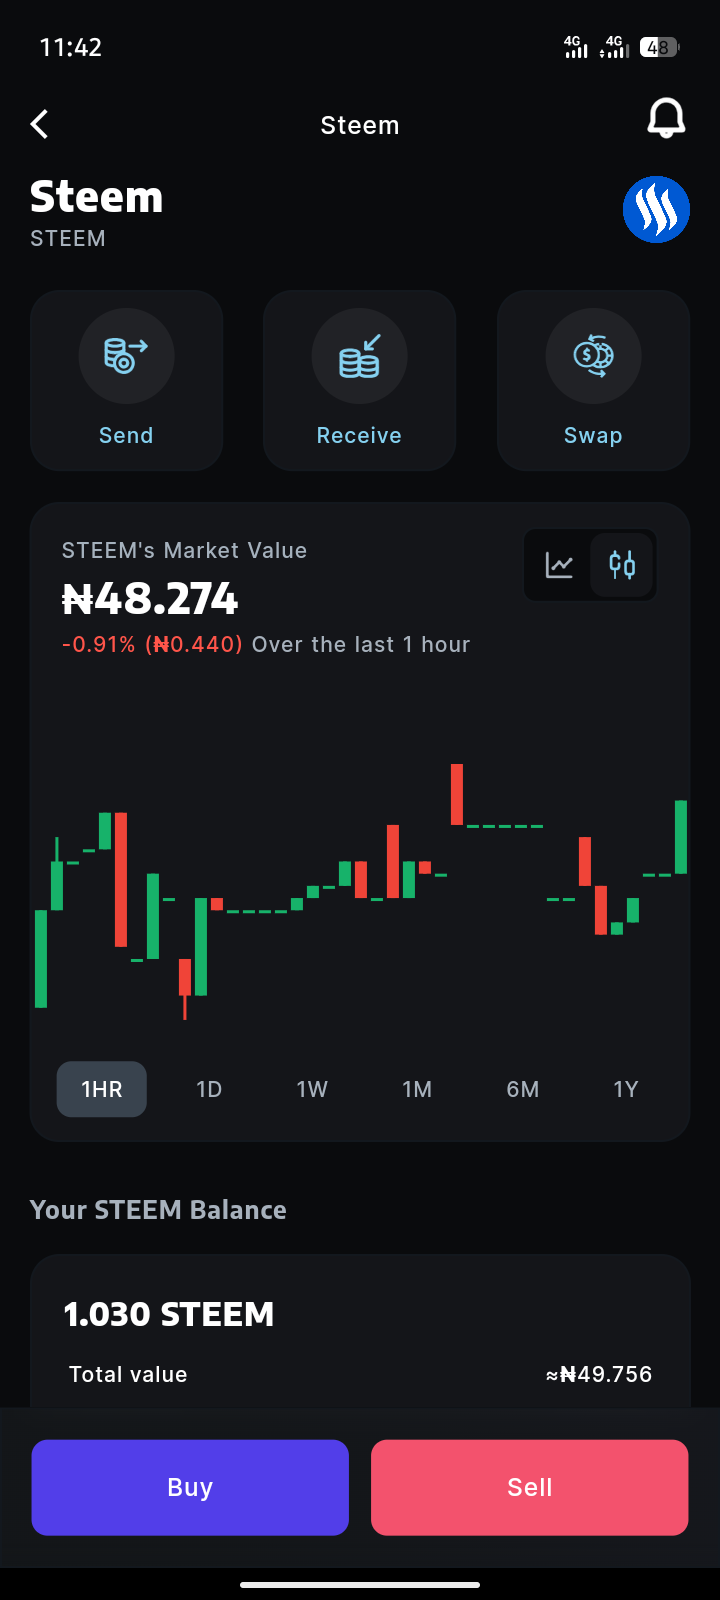Screen dimensions: 720x1600
Task: Tap the Receive coins icon
Action: pyautogui.click(x=359, y=356)
